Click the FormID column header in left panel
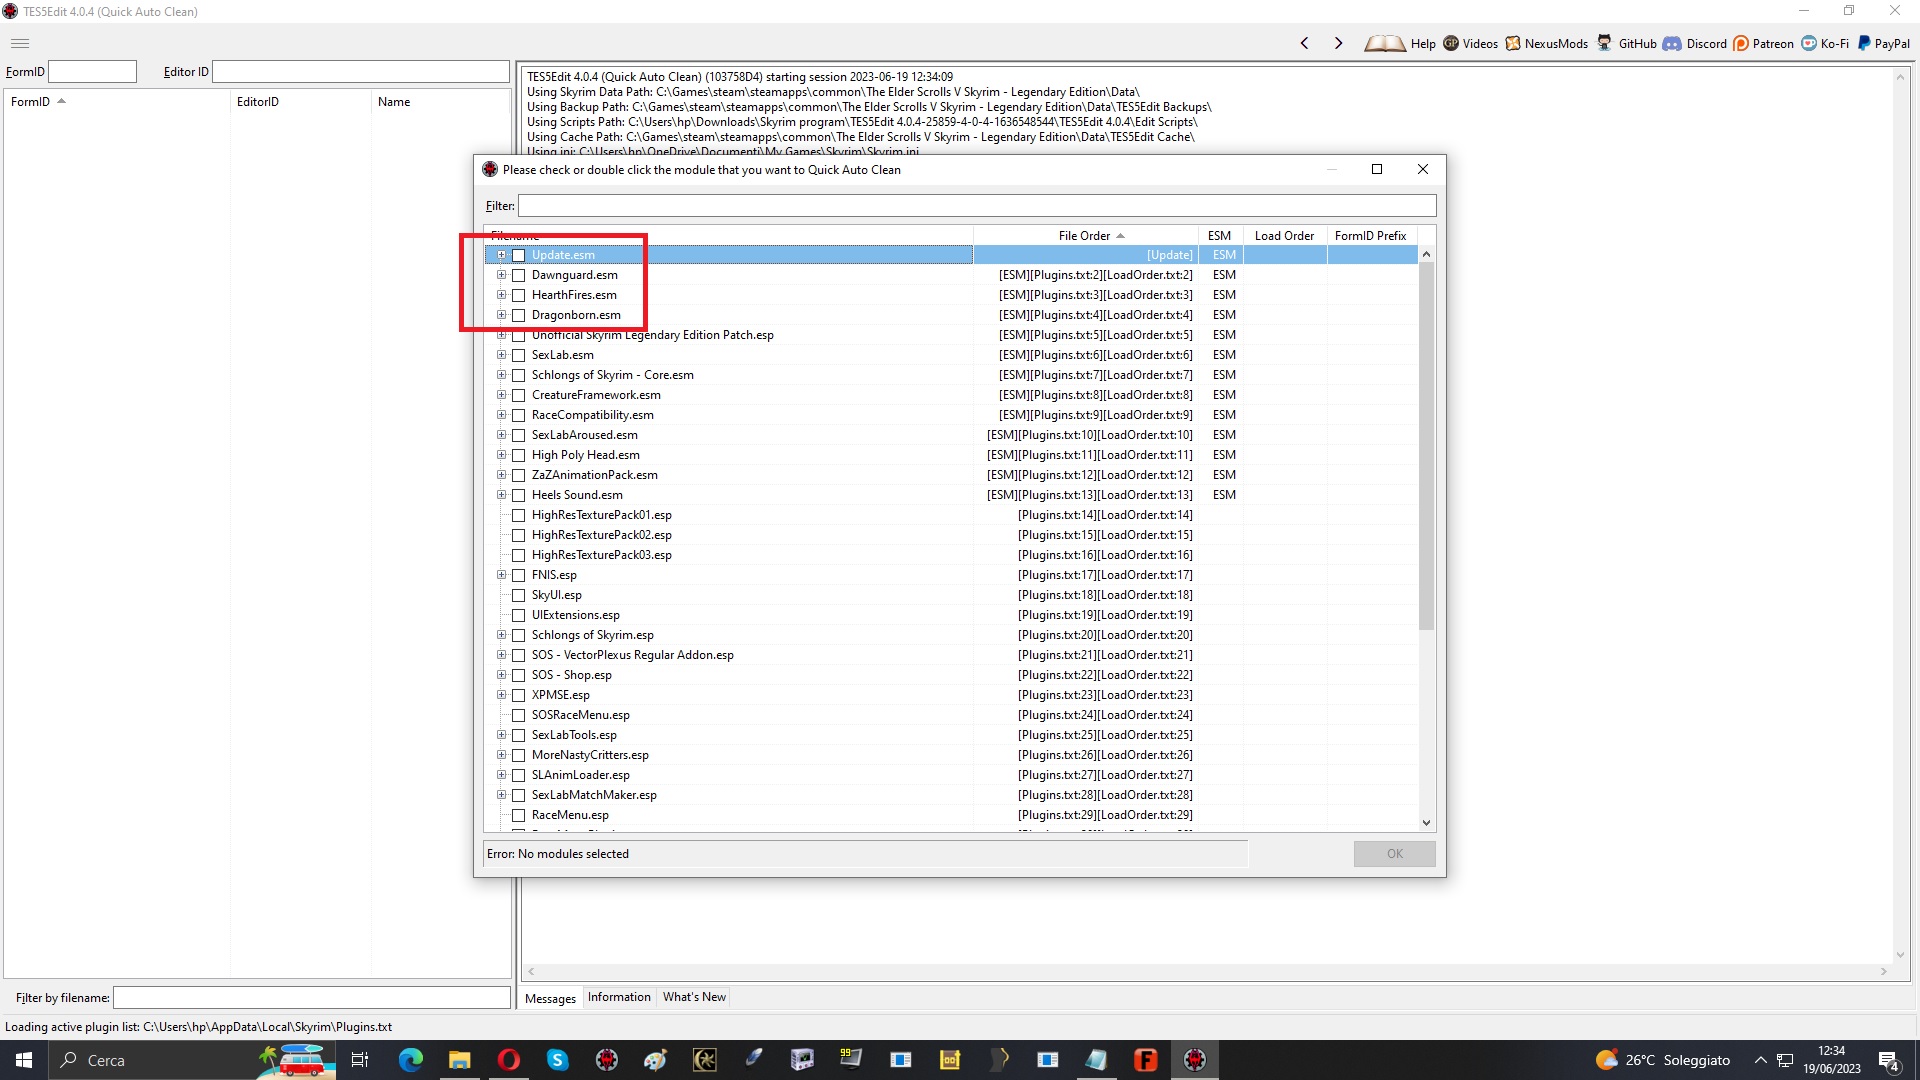 (x=117, y=102)
